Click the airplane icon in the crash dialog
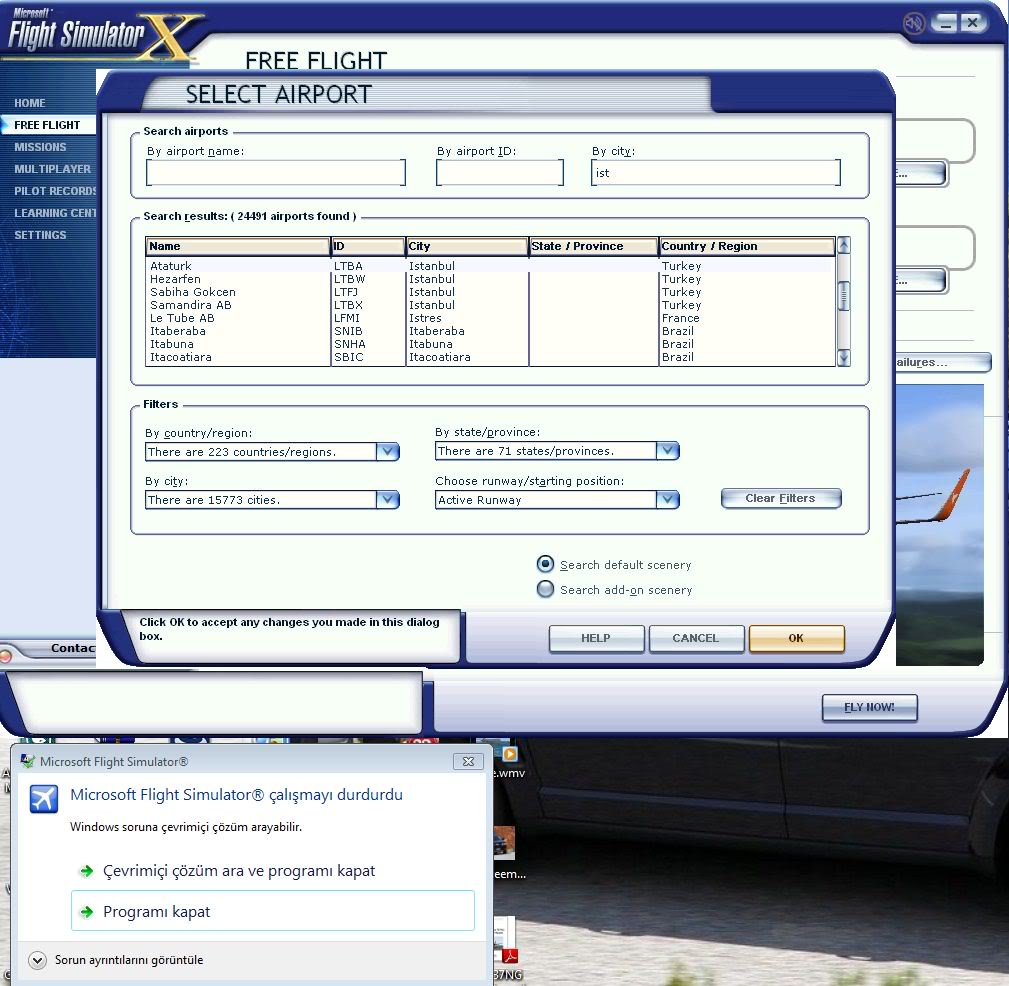Viewport: 1009px width, 986px height. tap(44, 799)
